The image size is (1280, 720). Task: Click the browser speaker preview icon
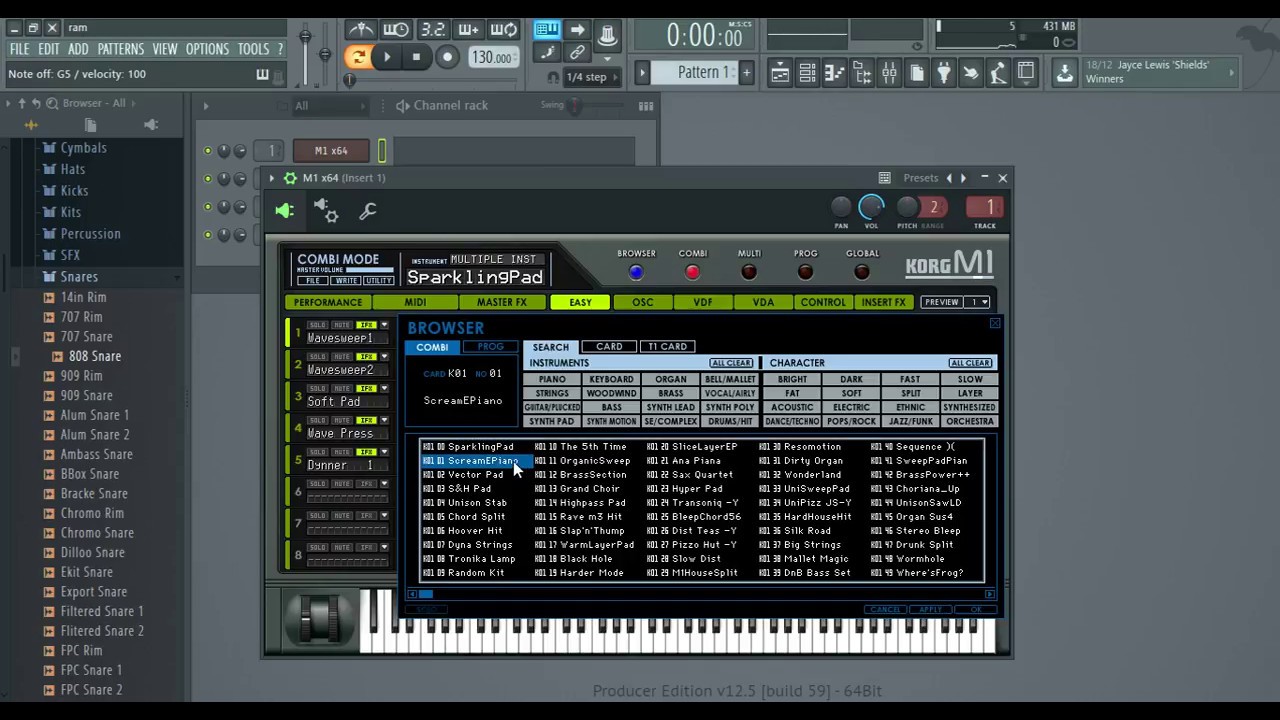pyautogui.click(x=151, y=125)
